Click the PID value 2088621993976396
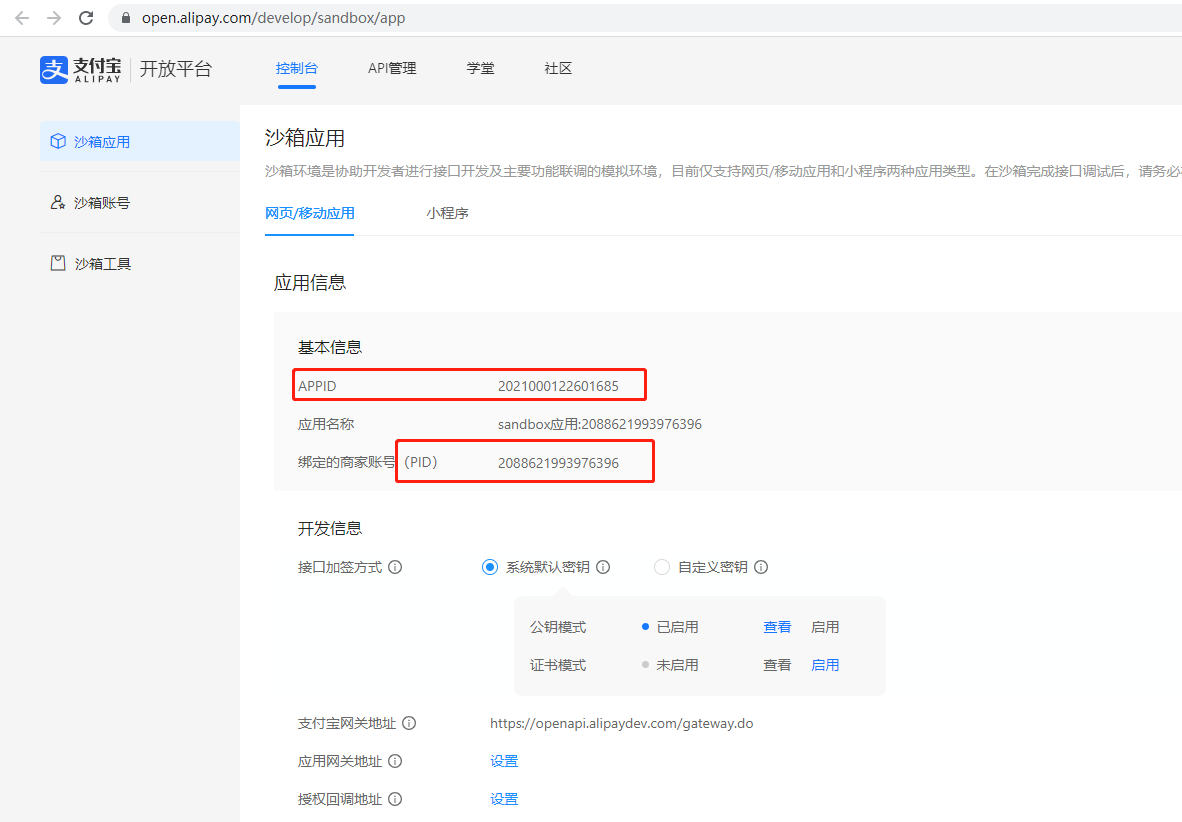Screen dimensions: 1182x822 click(559, 463)
